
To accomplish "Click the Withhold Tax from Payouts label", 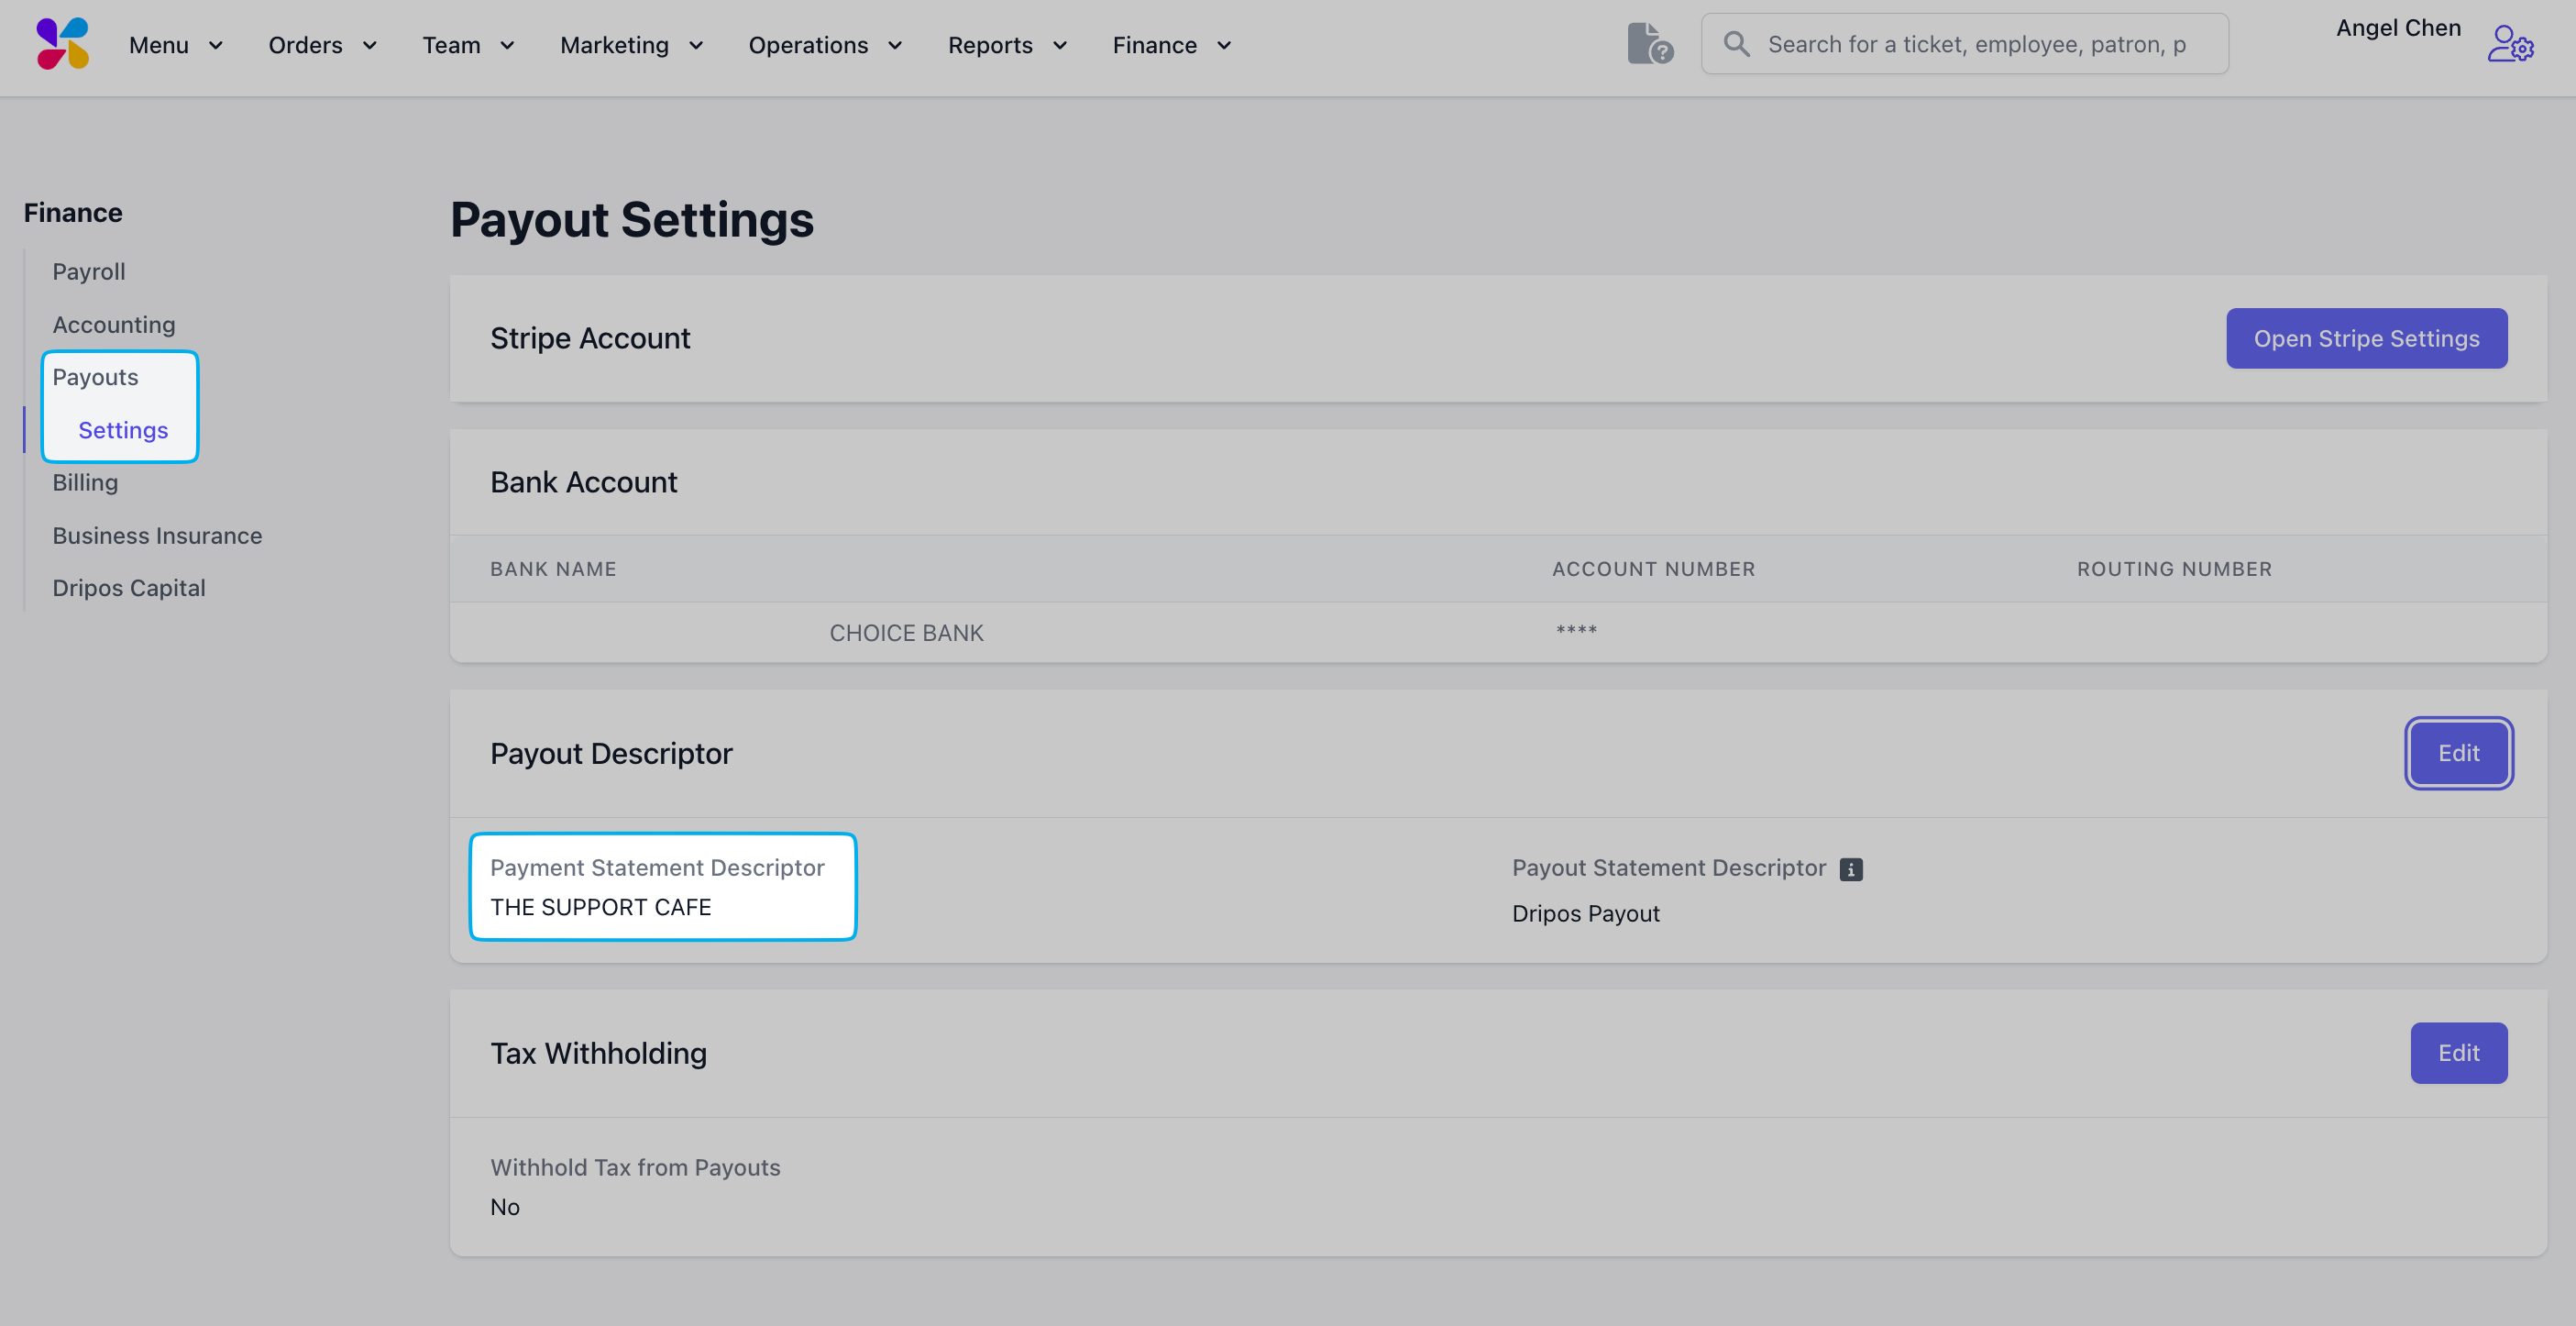I will click(635, 1167).
